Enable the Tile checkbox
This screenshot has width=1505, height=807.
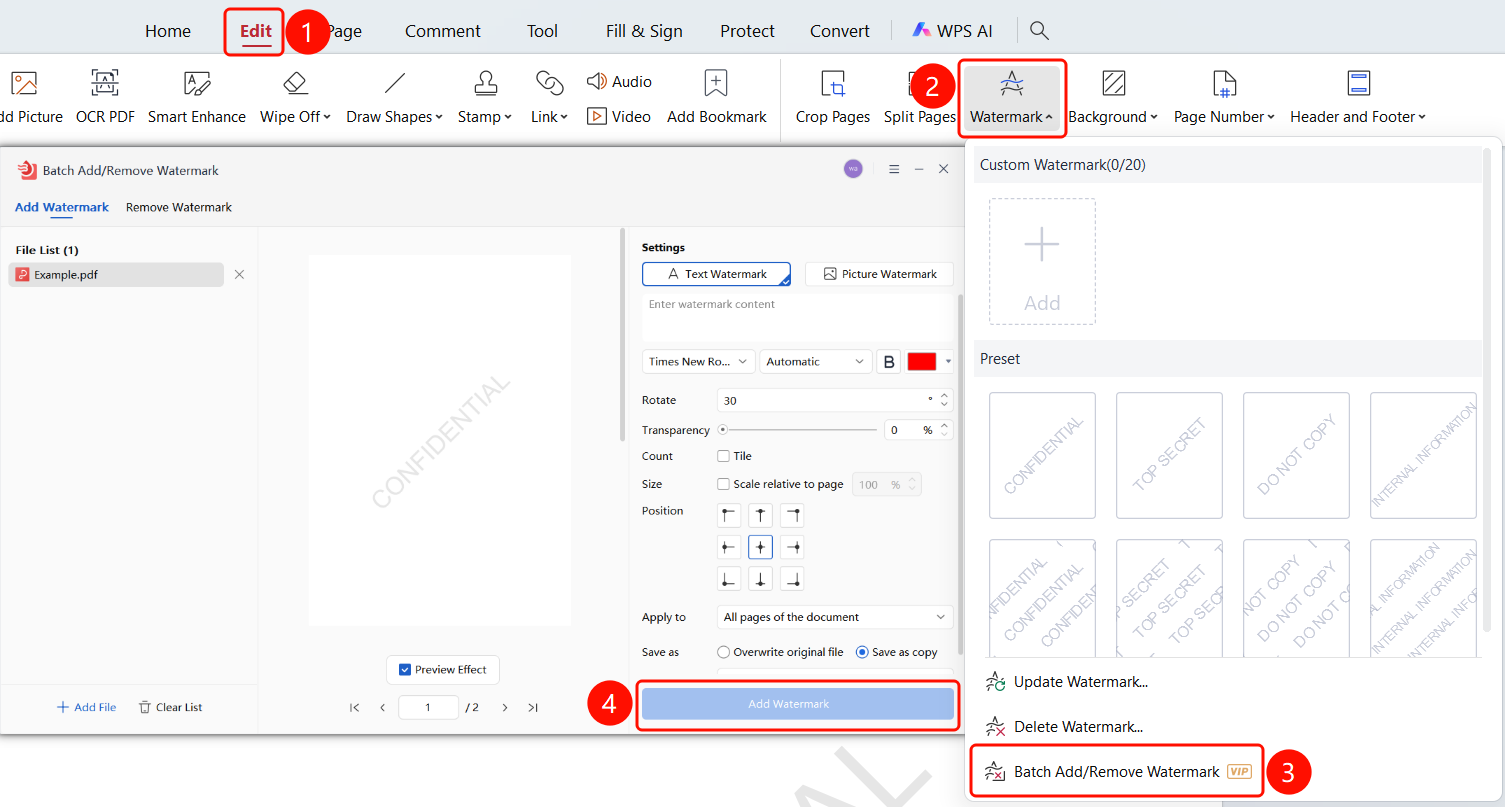click(x=723, y=456)
